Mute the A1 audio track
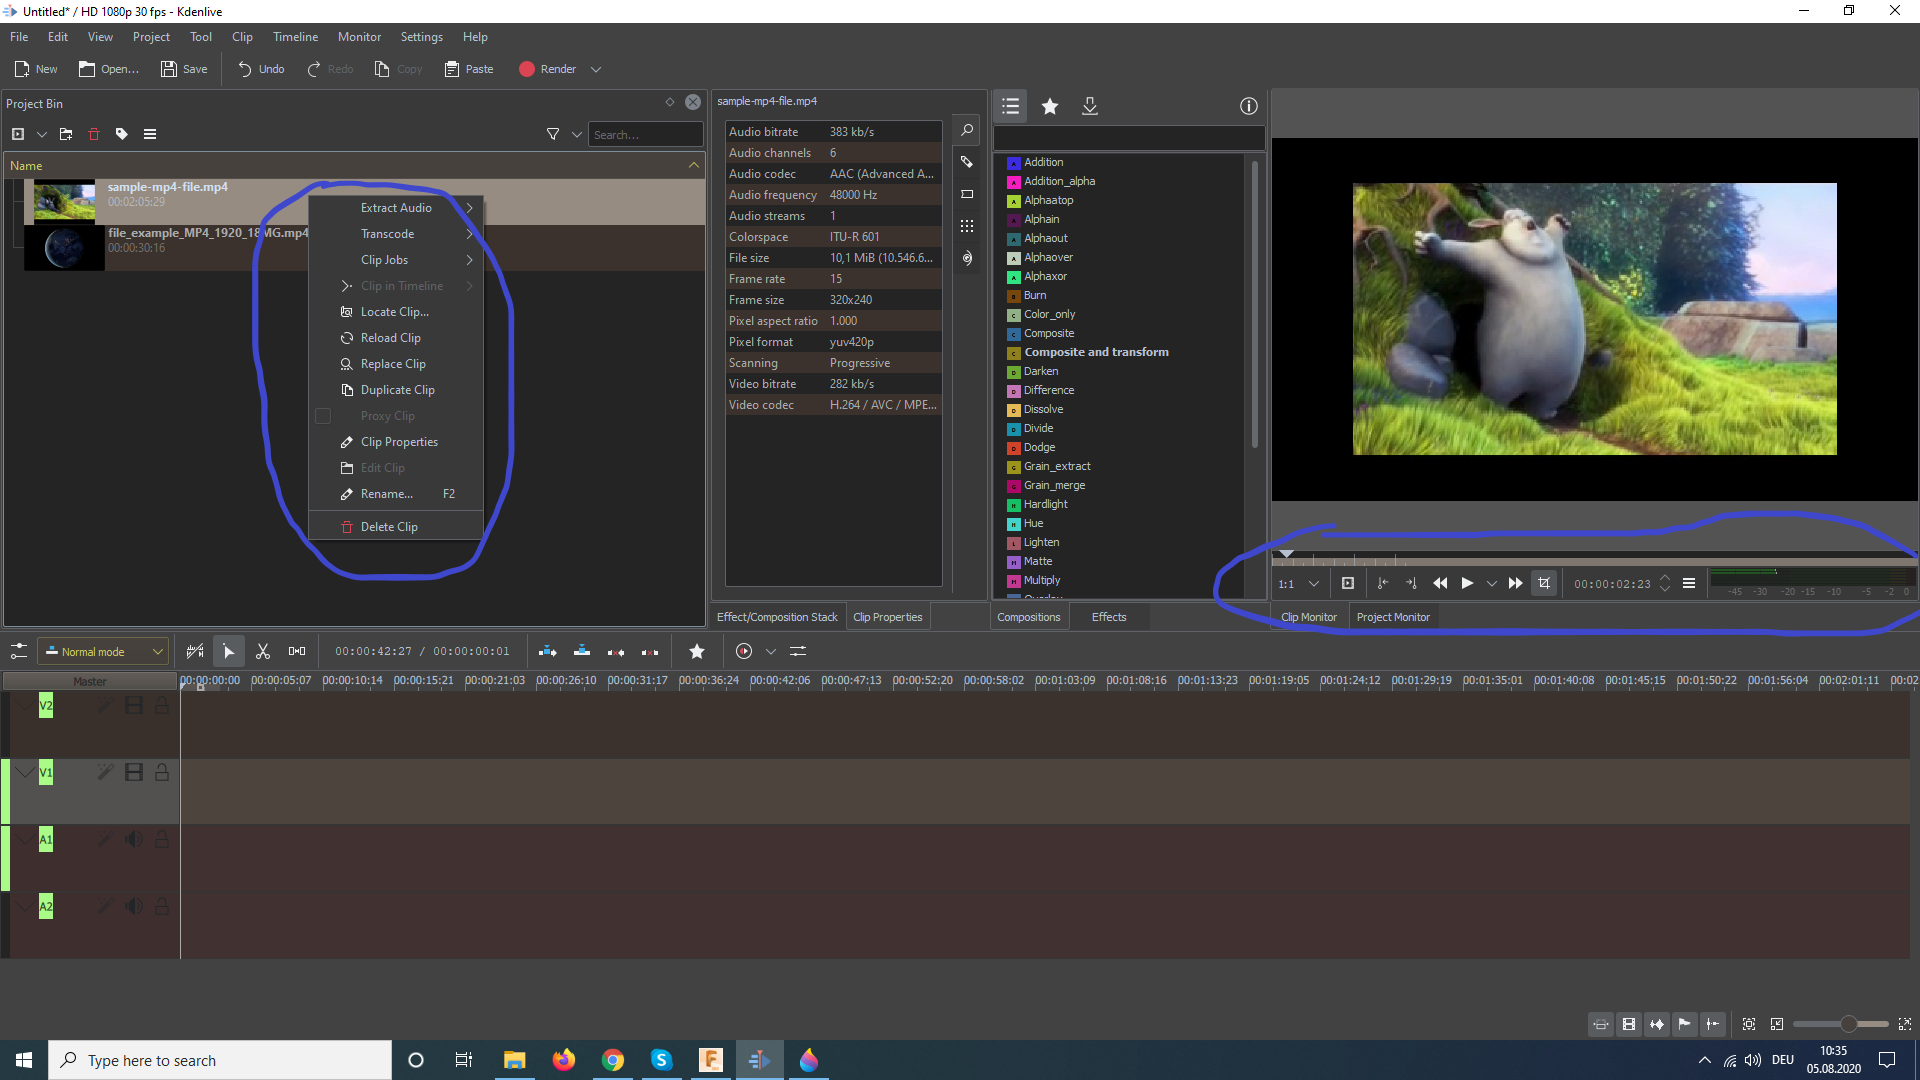 133,839
